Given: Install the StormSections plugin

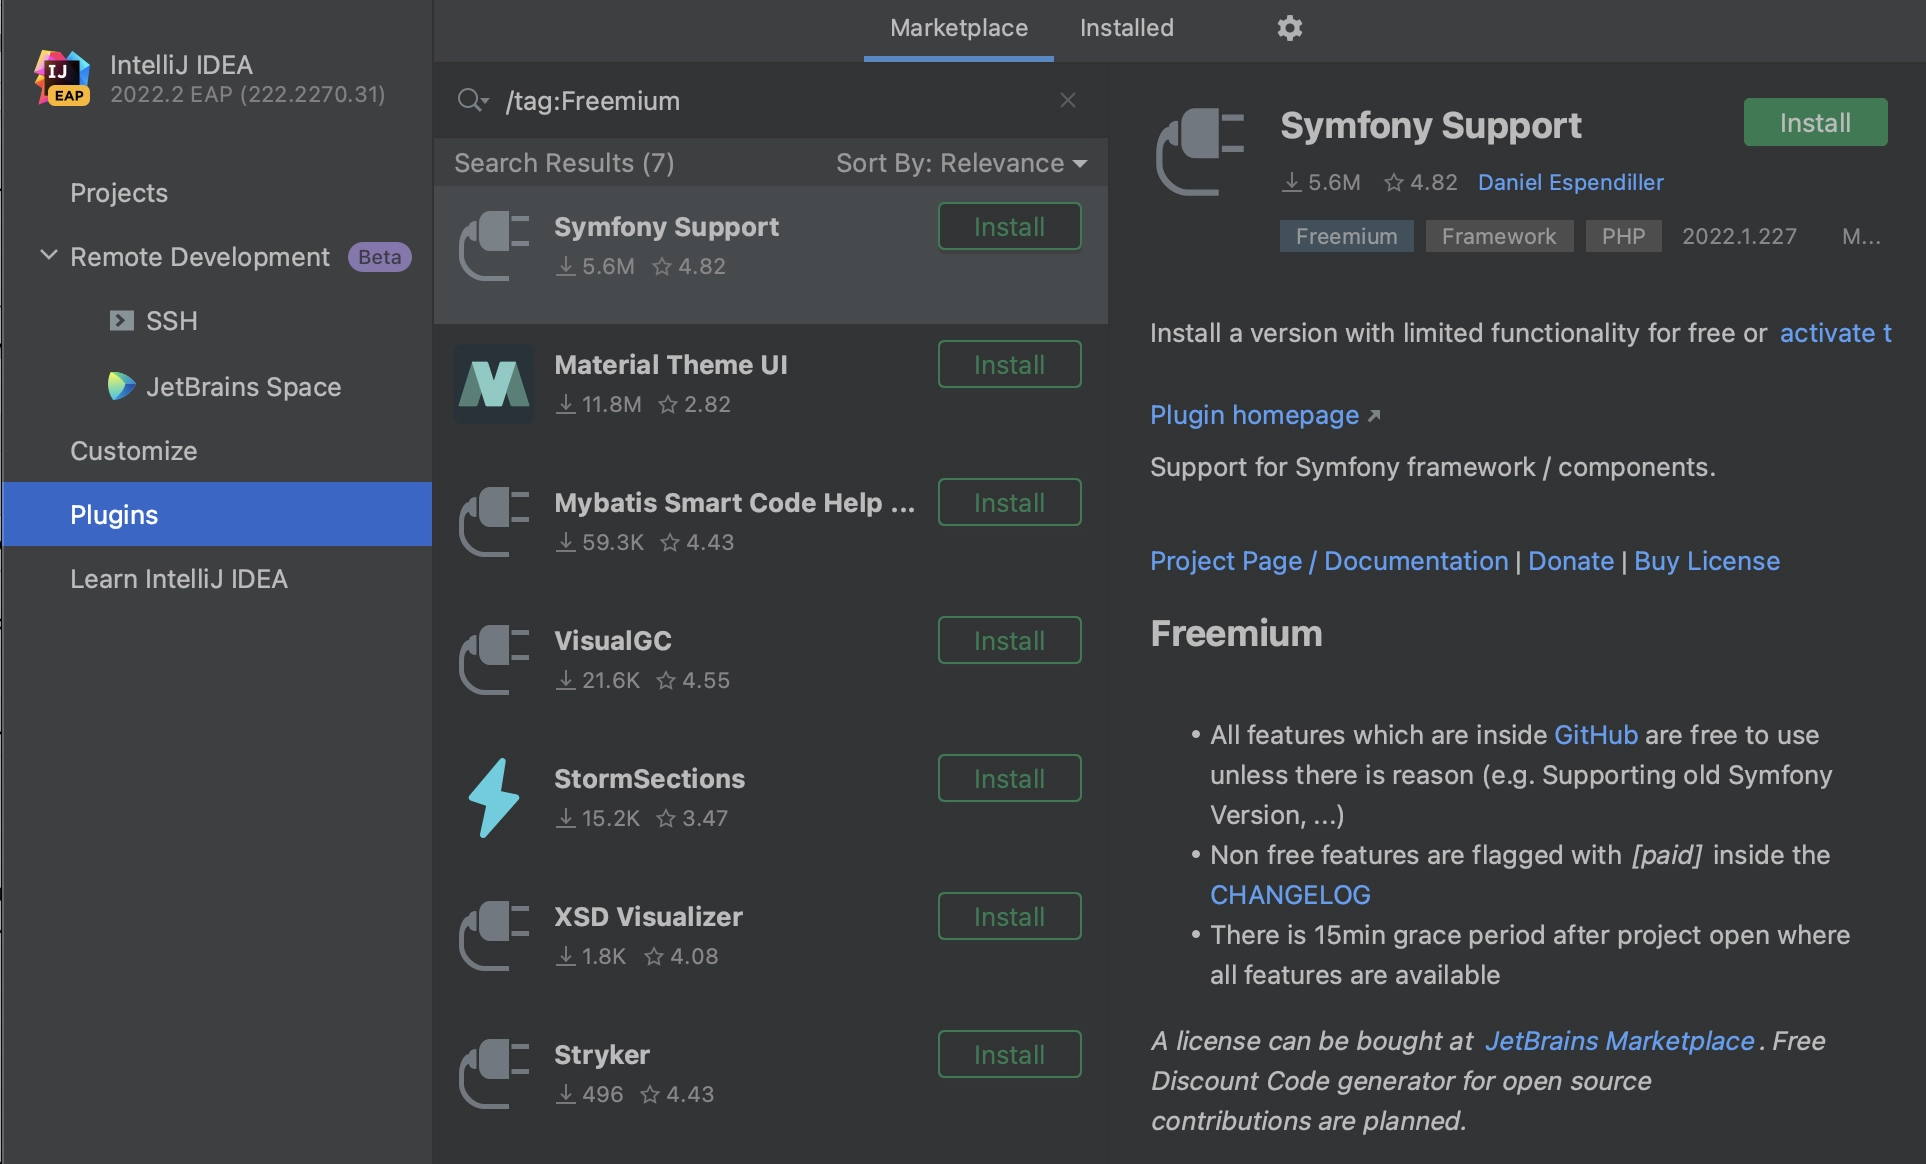Looking at the screenshot, I should point(1010,779).
